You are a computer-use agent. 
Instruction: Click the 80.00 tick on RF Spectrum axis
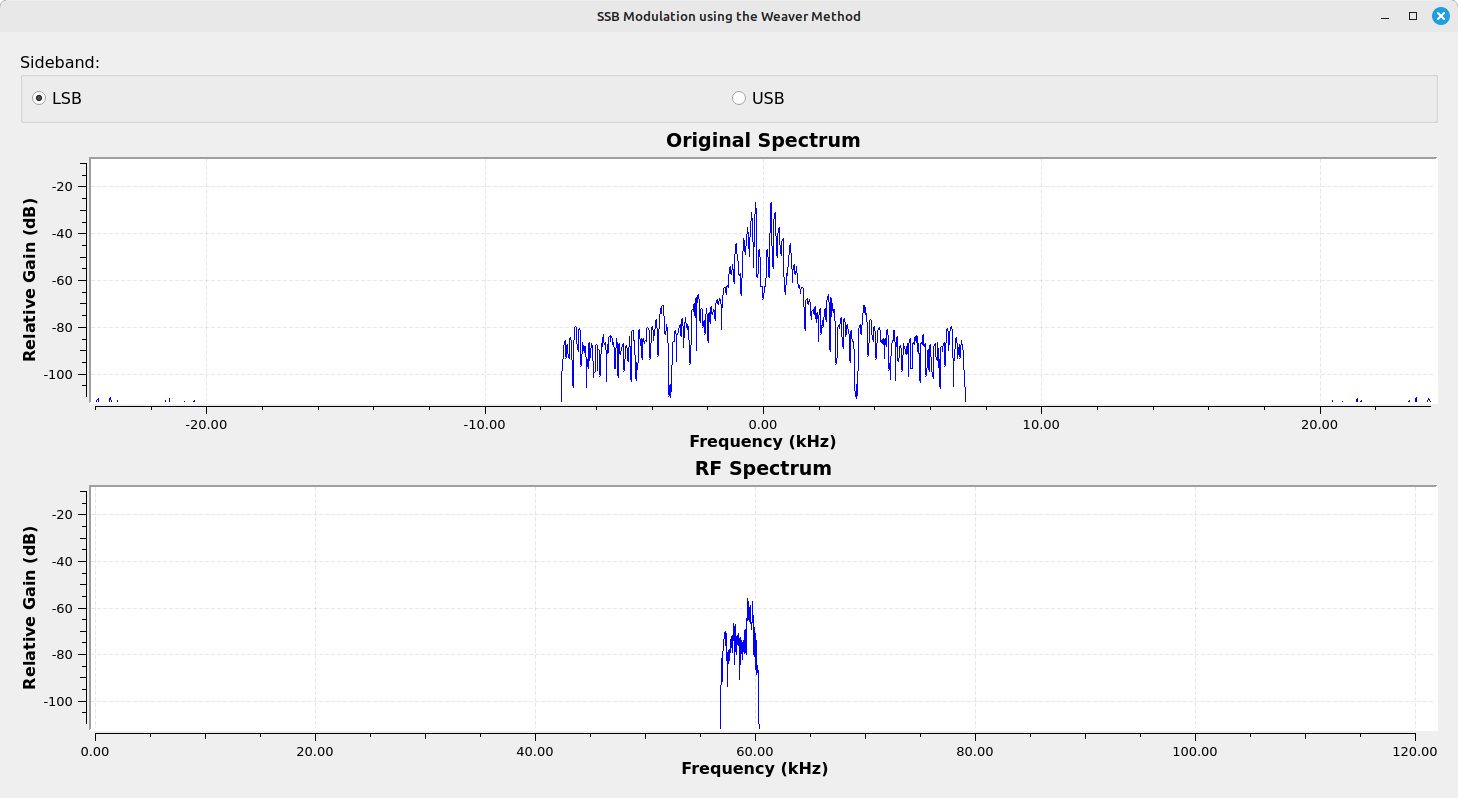pos(975,751)
